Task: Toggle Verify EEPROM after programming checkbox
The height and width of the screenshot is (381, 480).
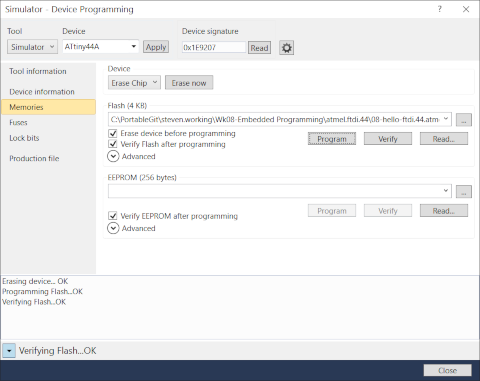Action: coord(113,216)
